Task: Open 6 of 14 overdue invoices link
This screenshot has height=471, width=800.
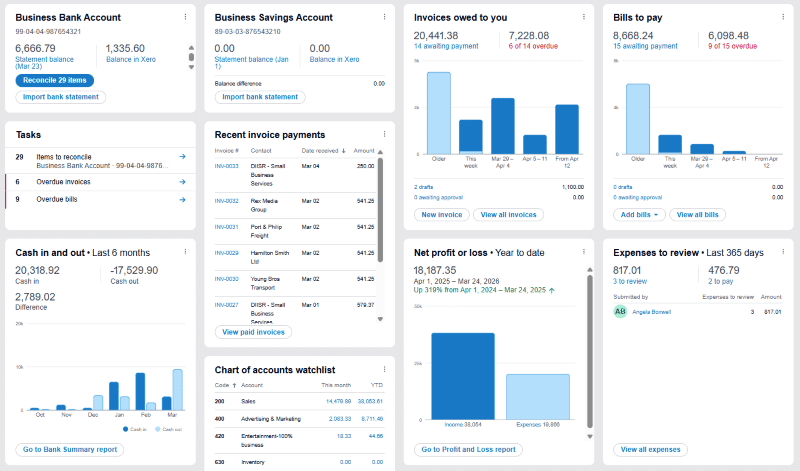Action: (533, 46)
